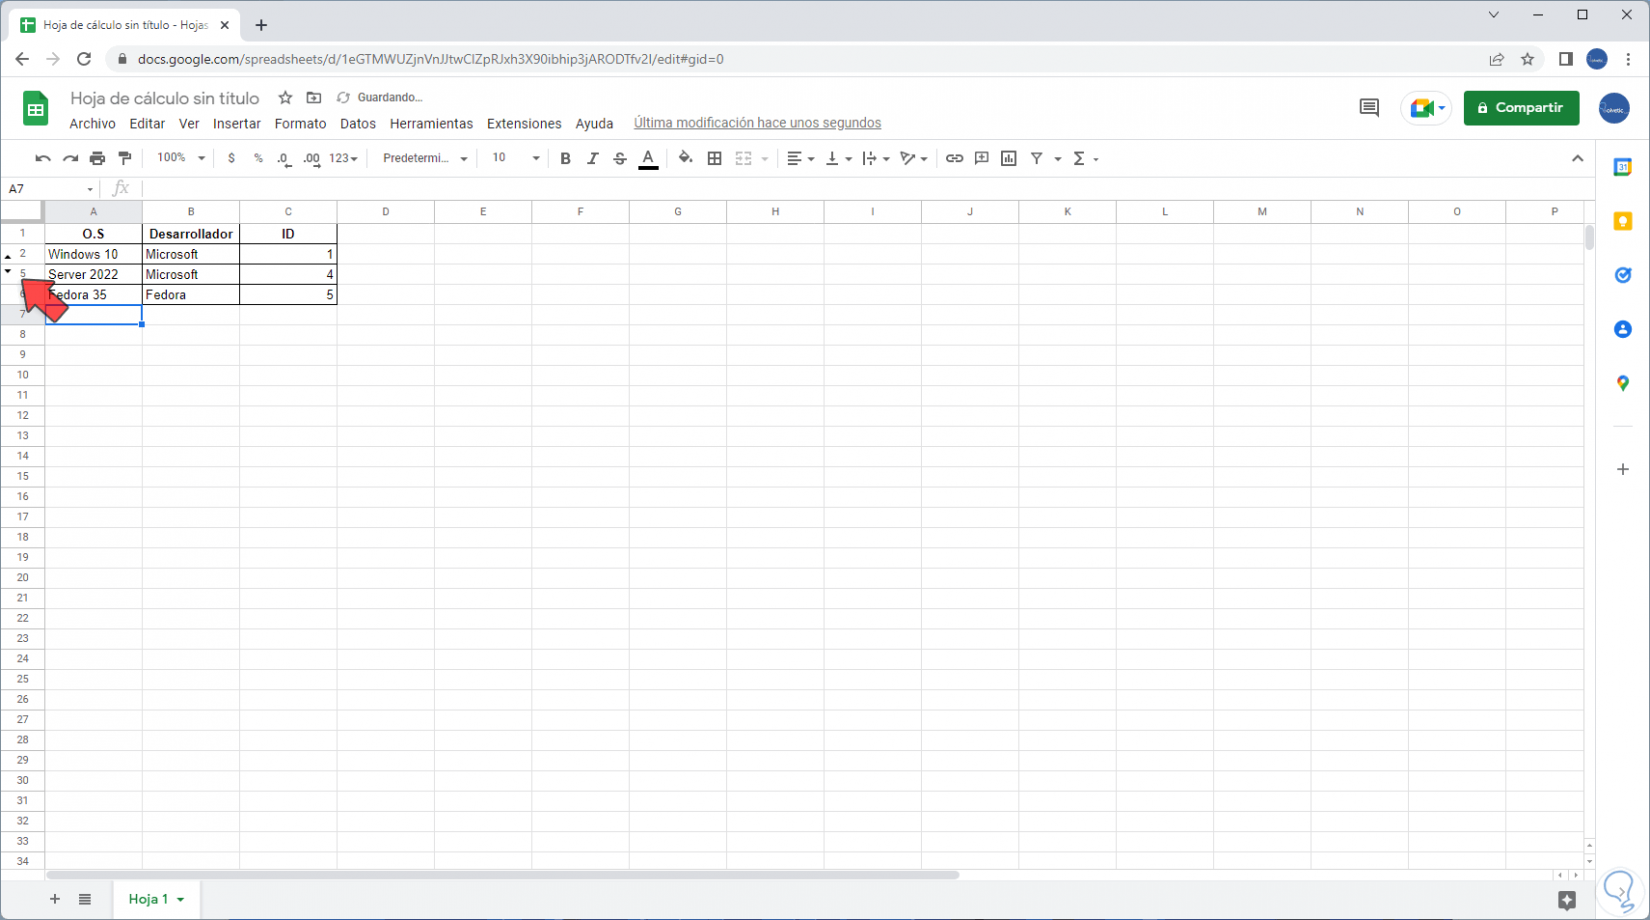Select the Paint format roller tool
The width and height of the screenshot is (1650, 920).
tap(125, 158)
